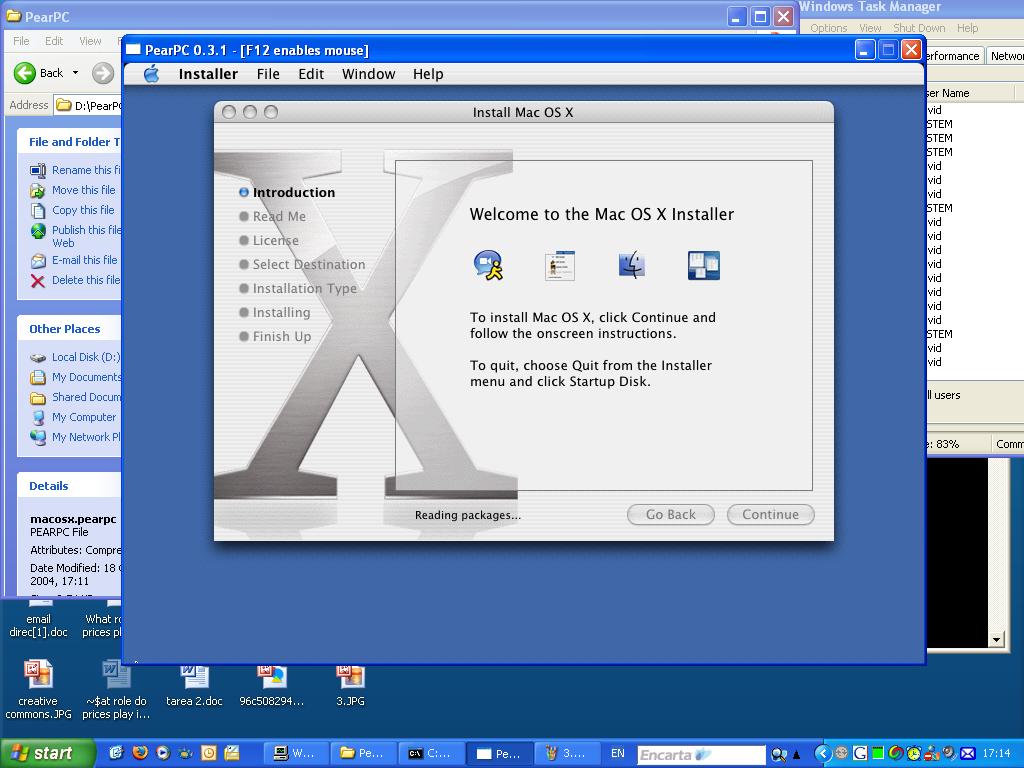Screen dimensions: 1024x768
Task: Click the Go Back button in installer
Action: 671,515
